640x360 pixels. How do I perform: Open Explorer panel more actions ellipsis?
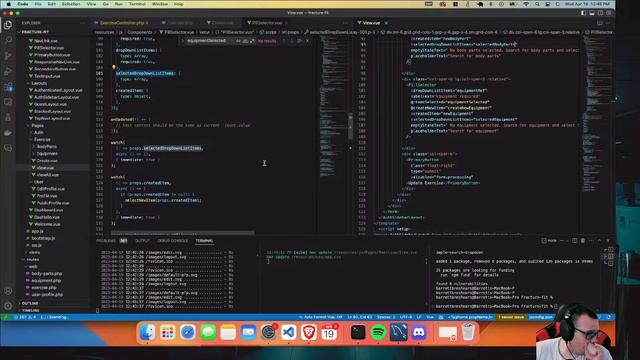pyautogui.click(x=82, y=23)
